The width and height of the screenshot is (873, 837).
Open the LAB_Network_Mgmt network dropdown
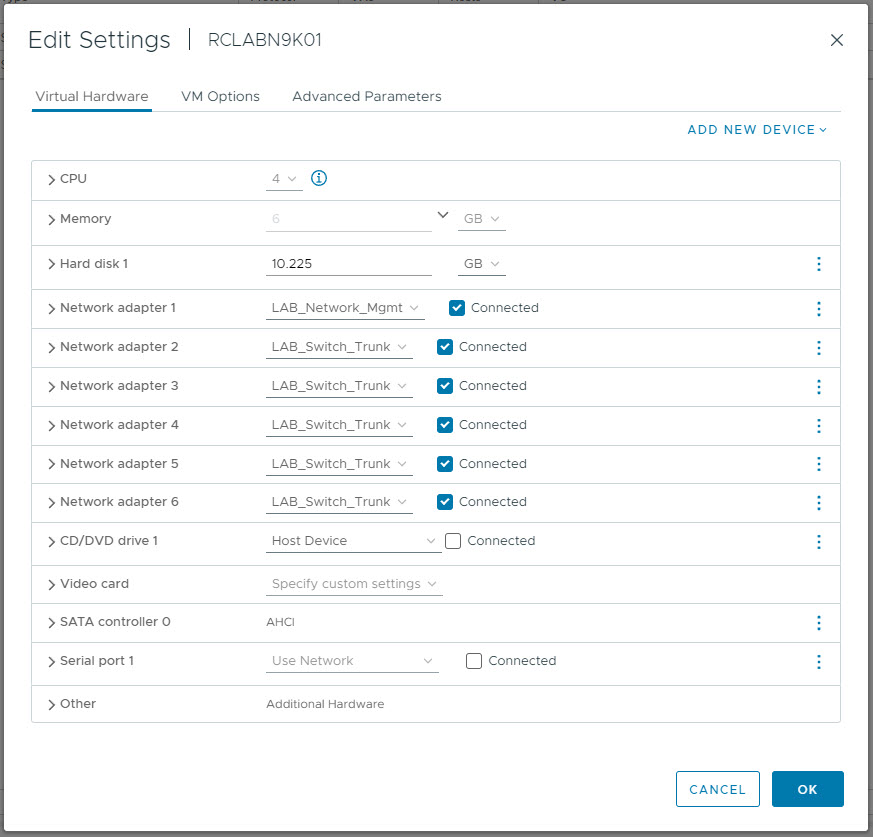pyautogui.click(x=345, y=308)
